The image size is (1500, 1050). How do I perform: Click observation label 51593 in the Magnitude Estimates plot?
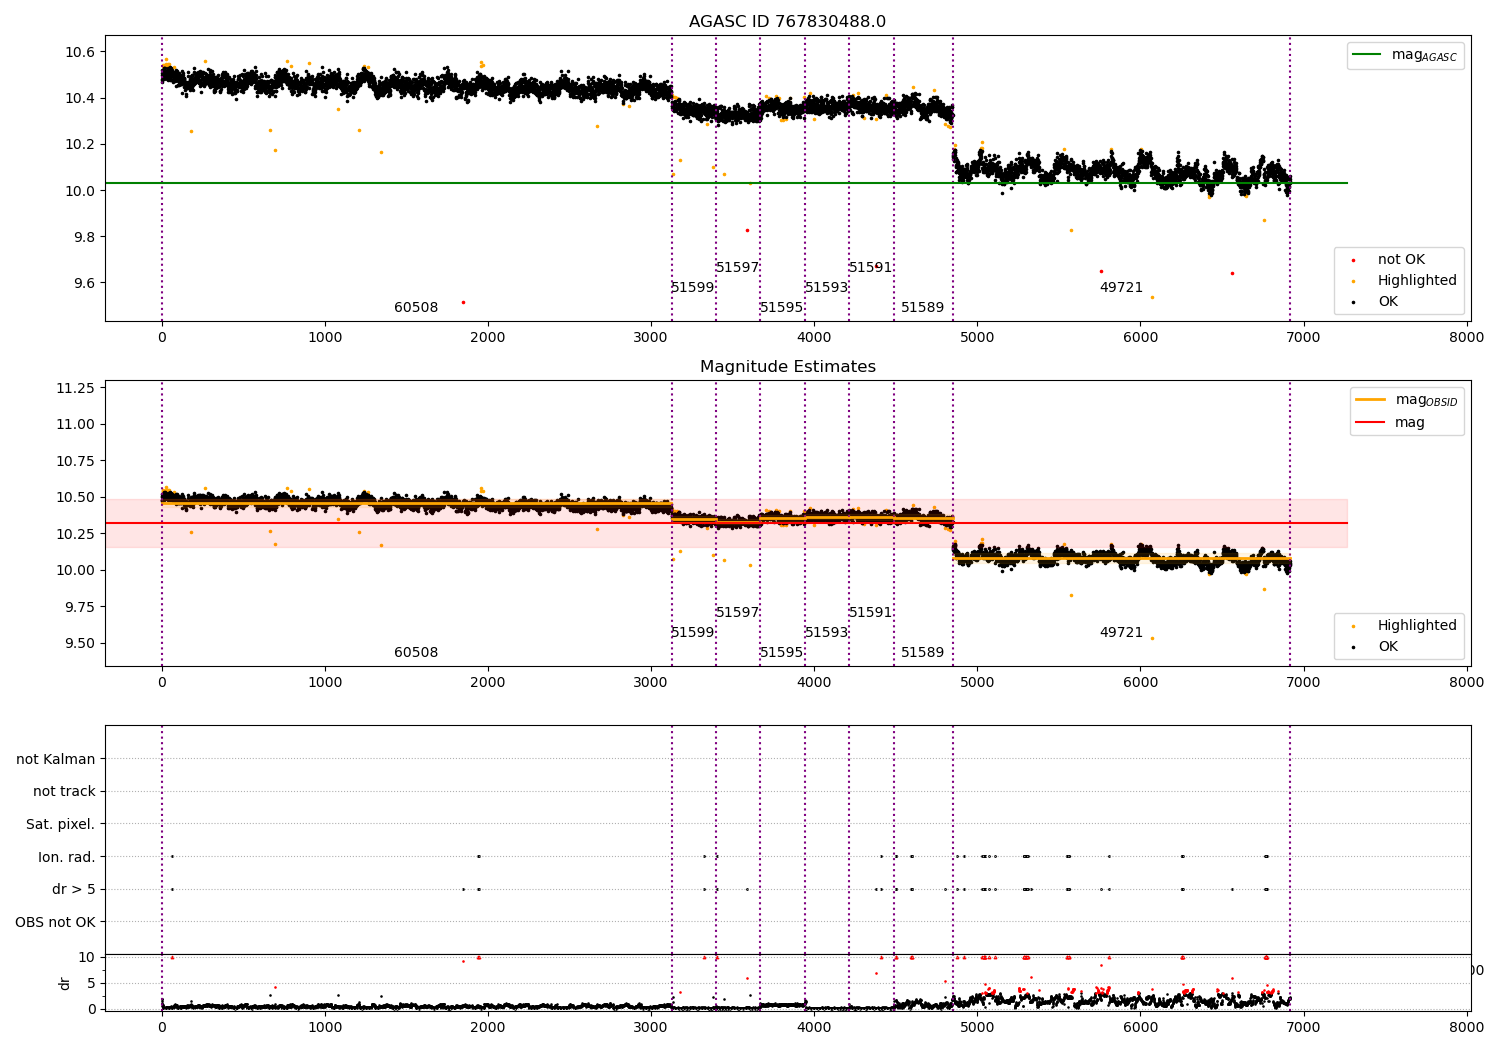point(827,633)
